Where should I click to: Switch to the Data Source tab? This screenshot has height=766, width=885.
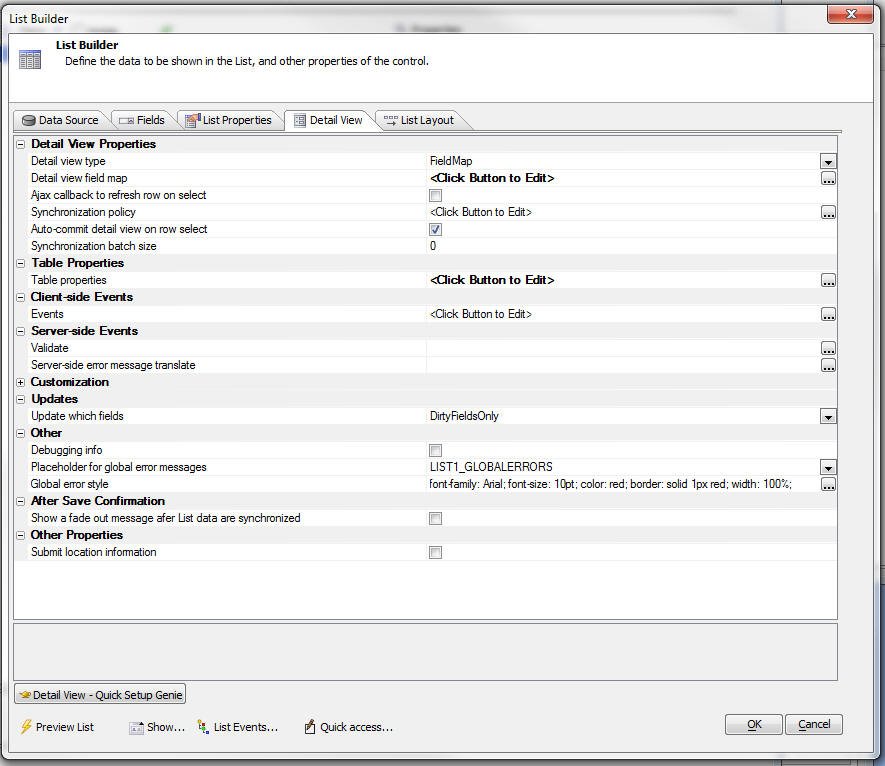[x=60, y=120]
